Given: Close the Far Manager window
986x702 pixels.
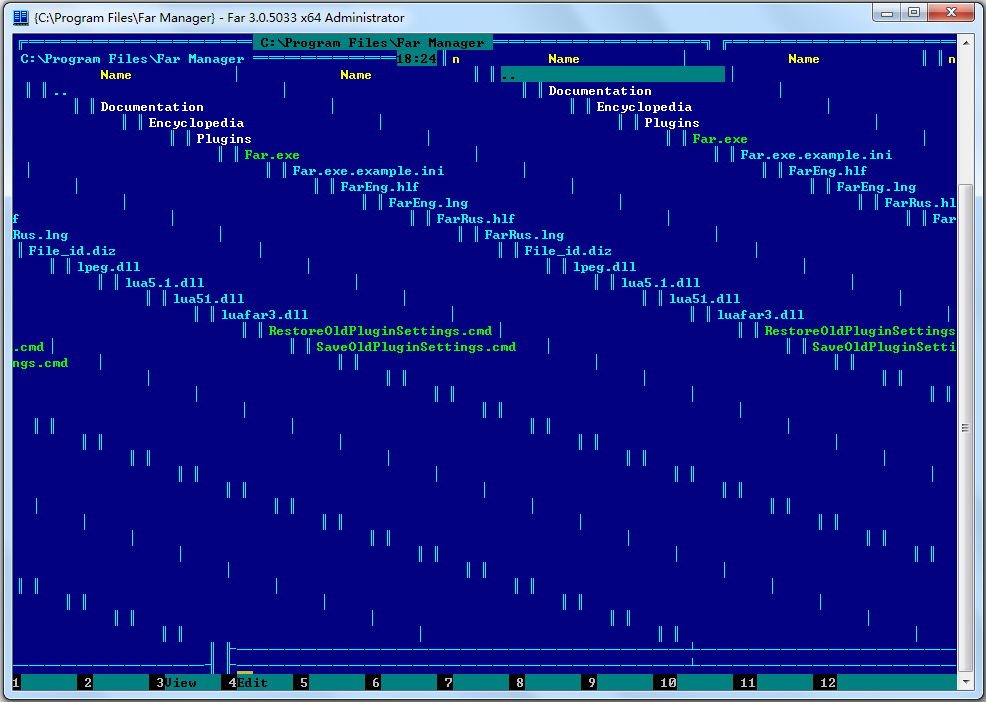Looking at the screenshot, I should (x=951, y=13).
